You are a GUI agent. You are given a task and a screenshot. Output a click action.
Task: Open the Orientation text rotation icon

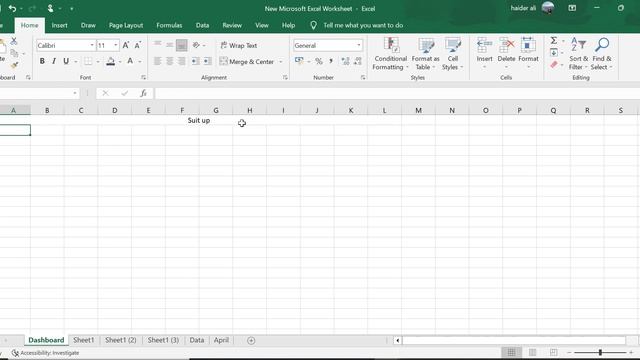pos(196,45)
